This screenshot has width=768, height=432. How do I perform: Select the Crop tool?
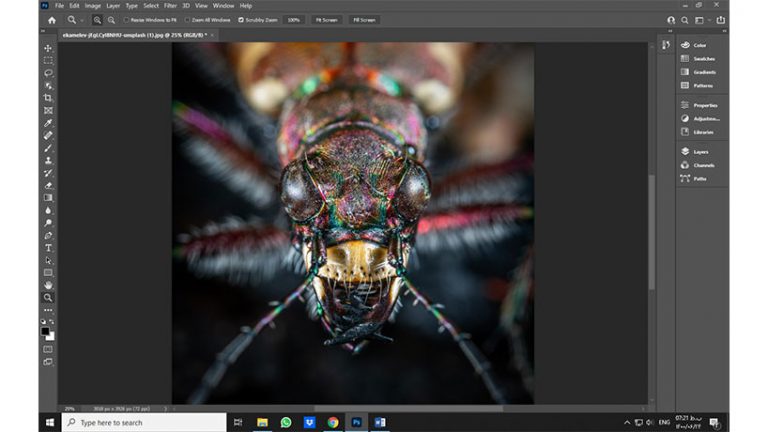[48, 98]
